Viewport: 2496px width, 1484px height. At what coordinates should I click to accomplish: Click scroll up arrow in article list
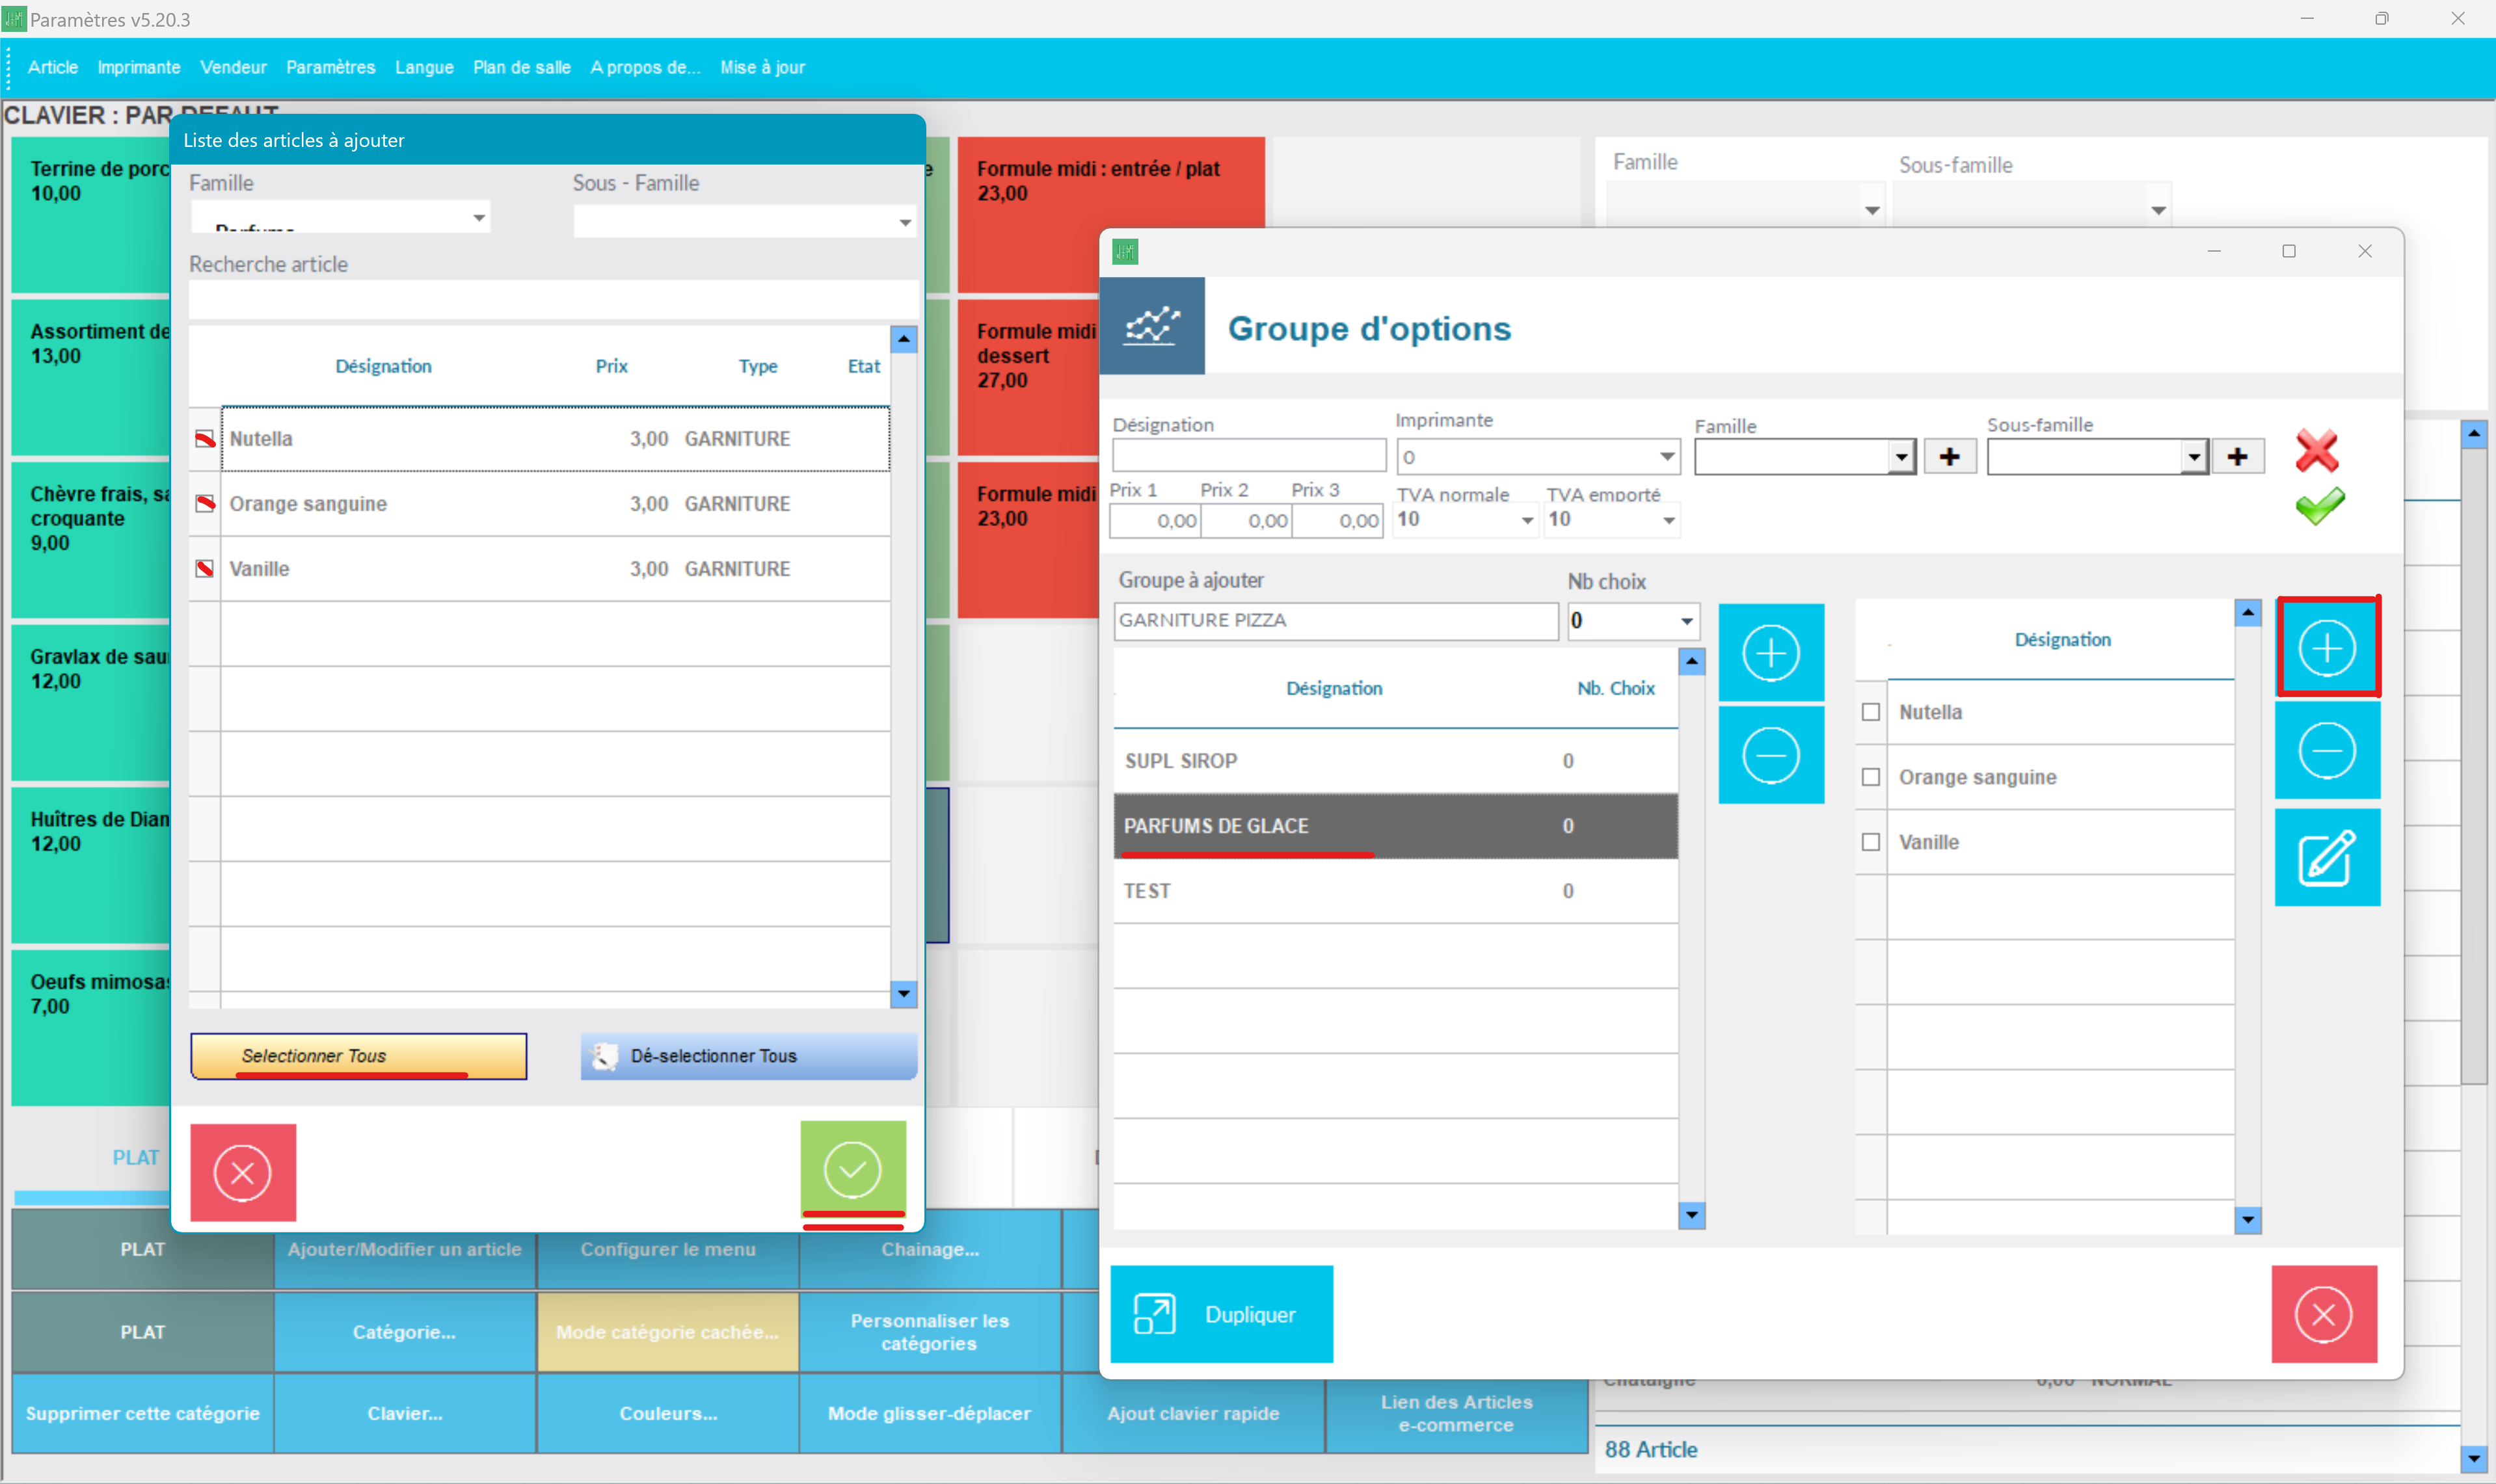pyautogui.click(x=904, y=339)
